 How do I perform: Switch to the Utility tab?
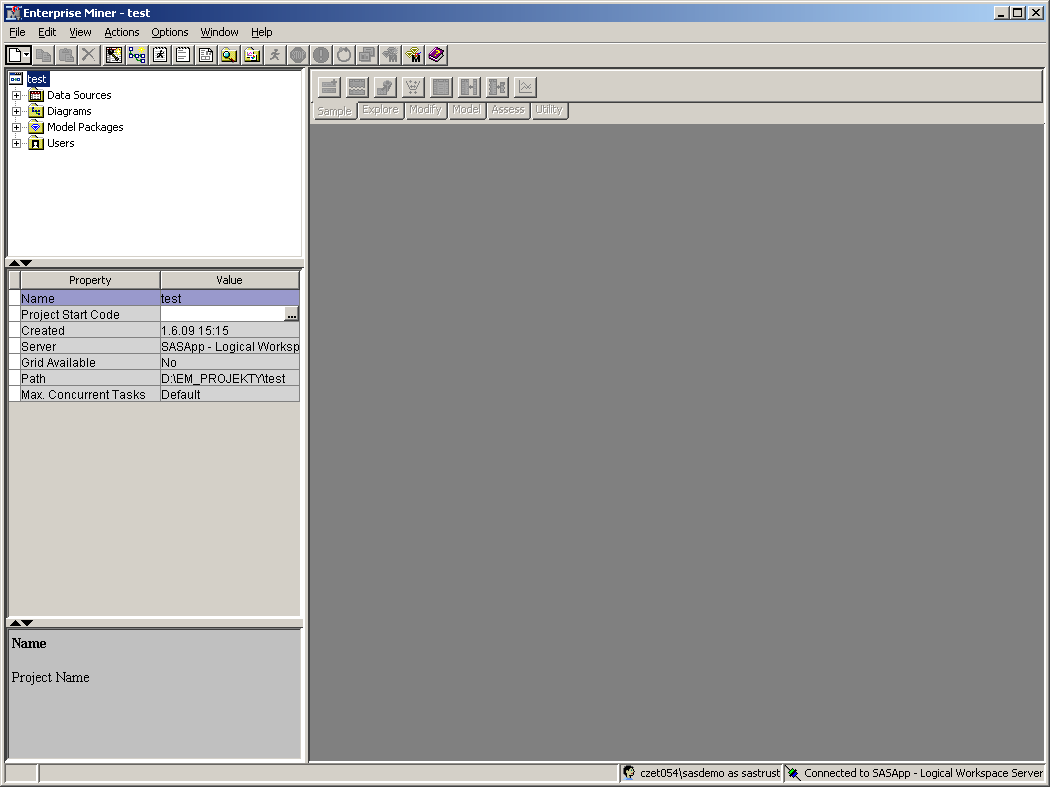(549, 110)
